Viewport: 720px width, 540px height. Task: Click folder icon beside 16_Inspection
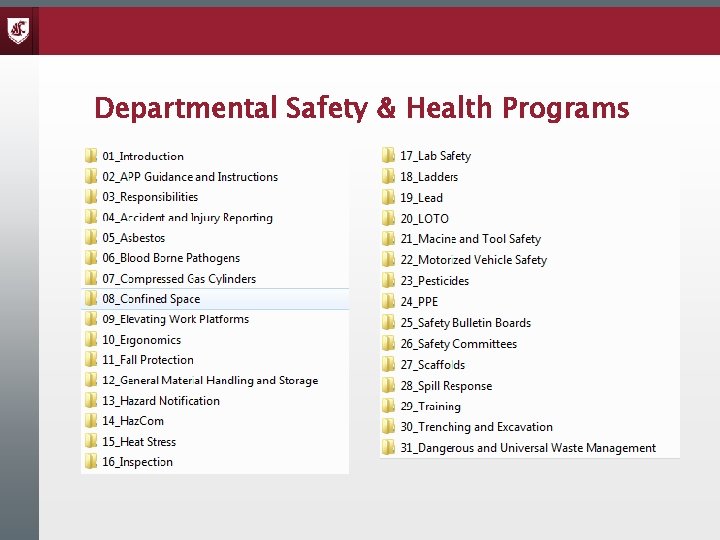(91, 461)
